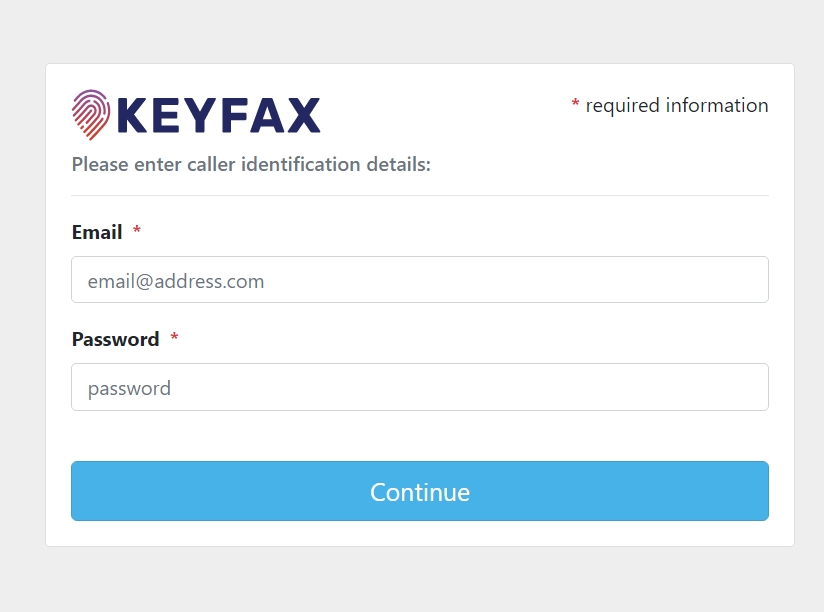The width and height of the screenshot is (824, 612).
Task: Click the 'Email' field label
Action: pyautogui.click(x=97, y=232)
